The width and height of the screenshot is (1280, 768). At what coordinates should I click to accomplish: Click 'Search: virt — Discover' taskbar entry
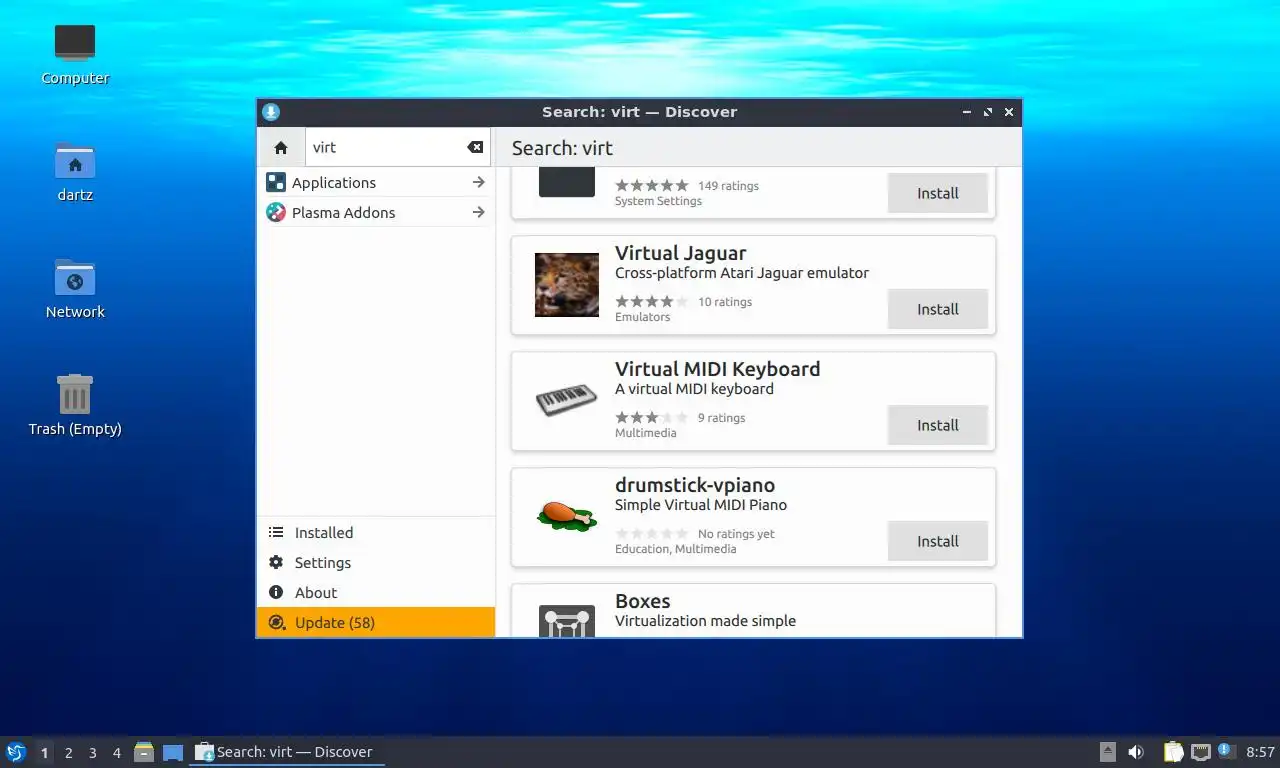[287, 752]
